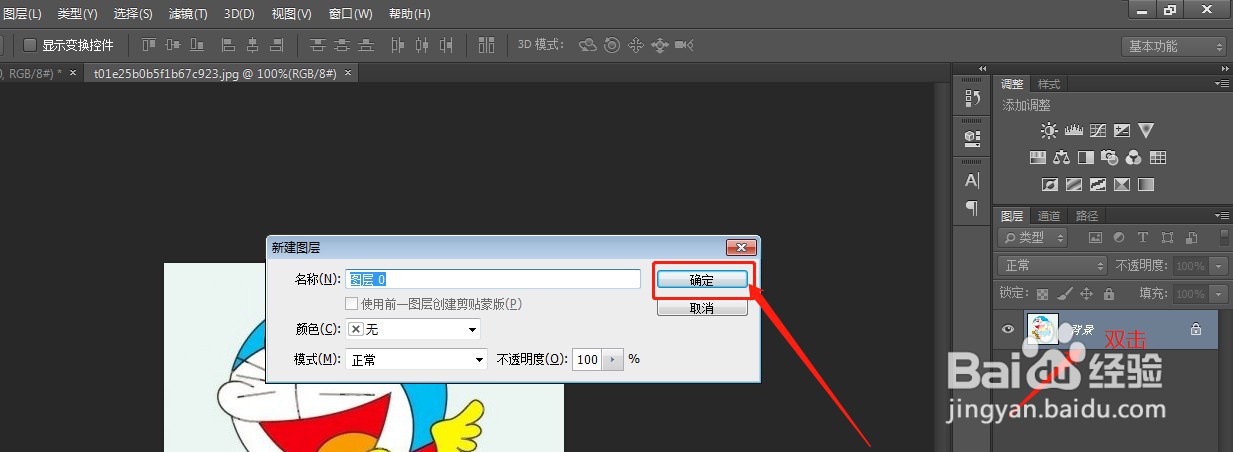Add a Posterize adjustment
This screenshot has width=1233, height=452.
1074,185
